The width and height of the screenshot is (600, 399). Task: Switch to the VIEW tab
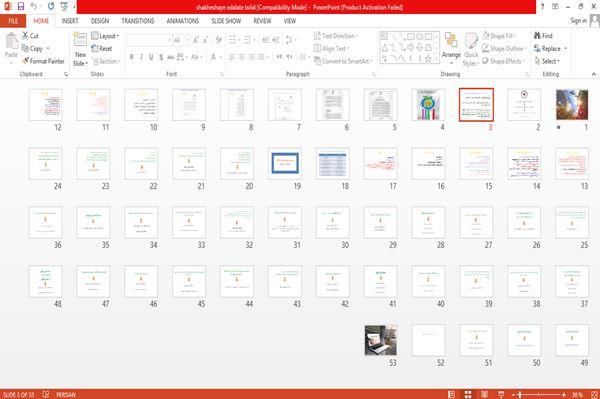[290, 21]
